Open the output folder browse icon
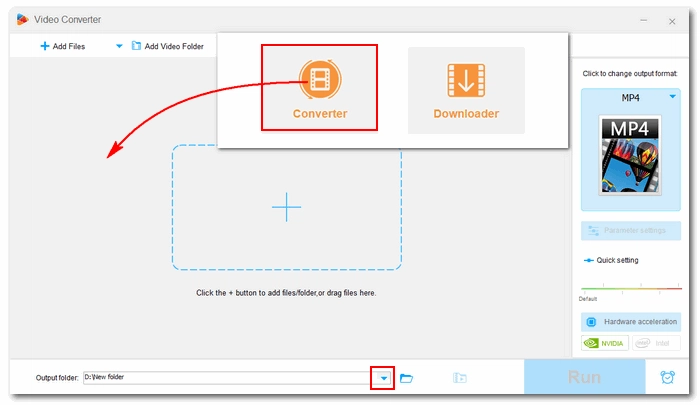700x405 pixels. (x=406, y=378)
